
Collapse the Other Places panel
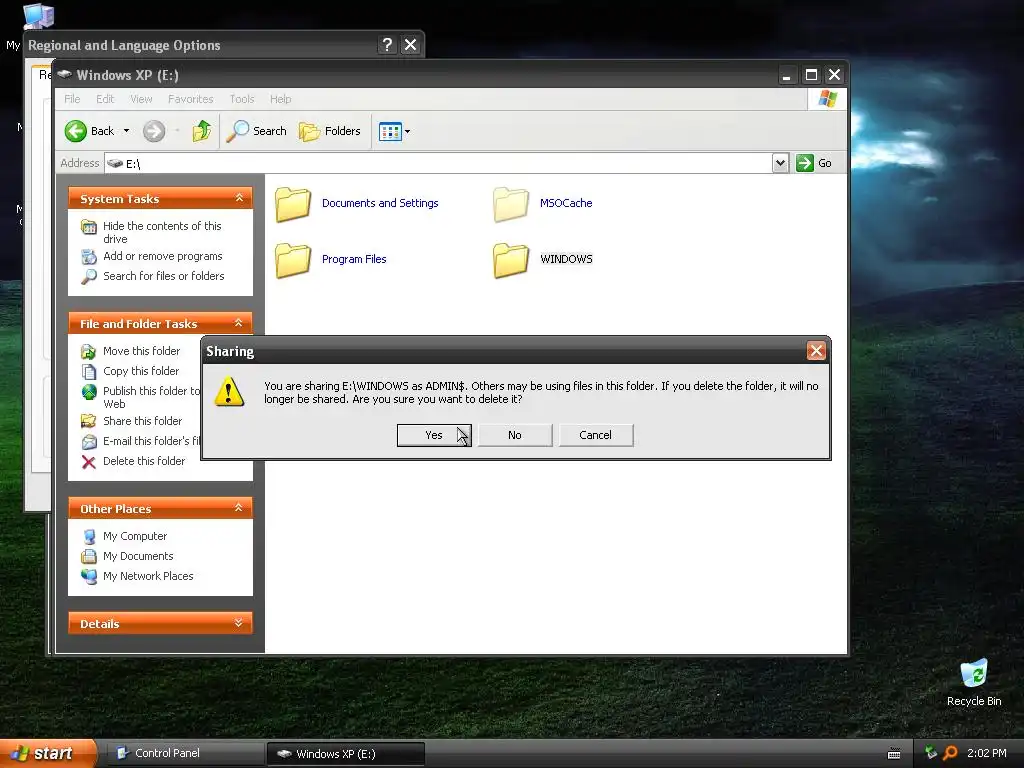pyautogui.click(x=239, y=508)
